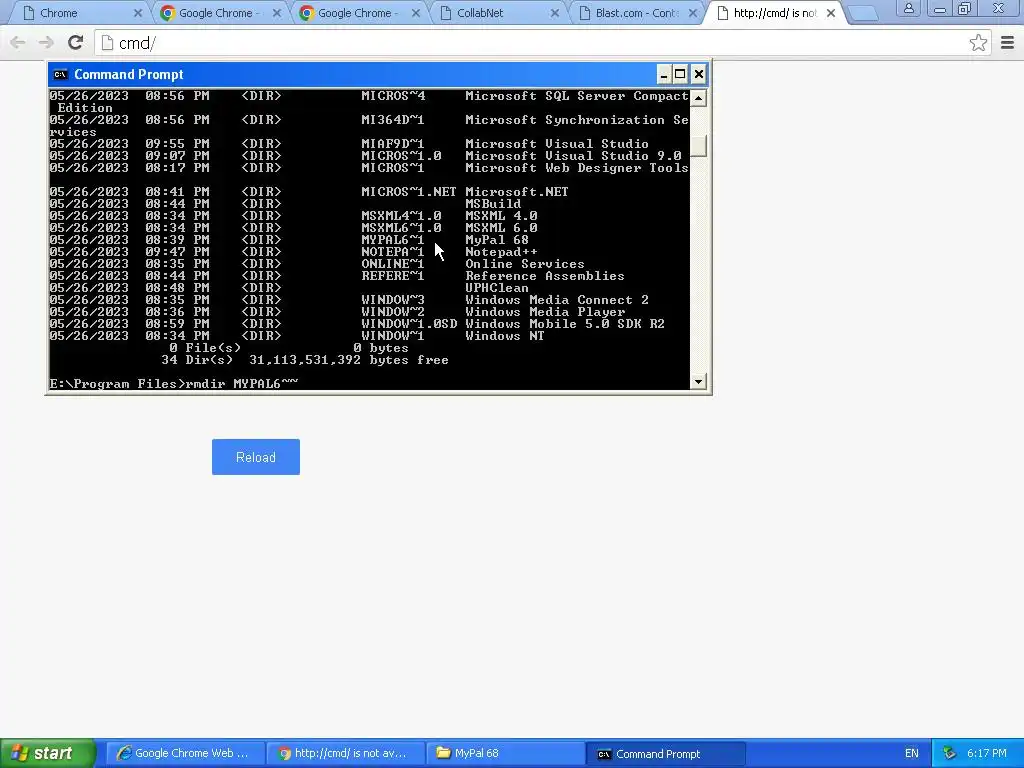
Task: Close the third Google Chrome tab
Action: click(415, 13)
